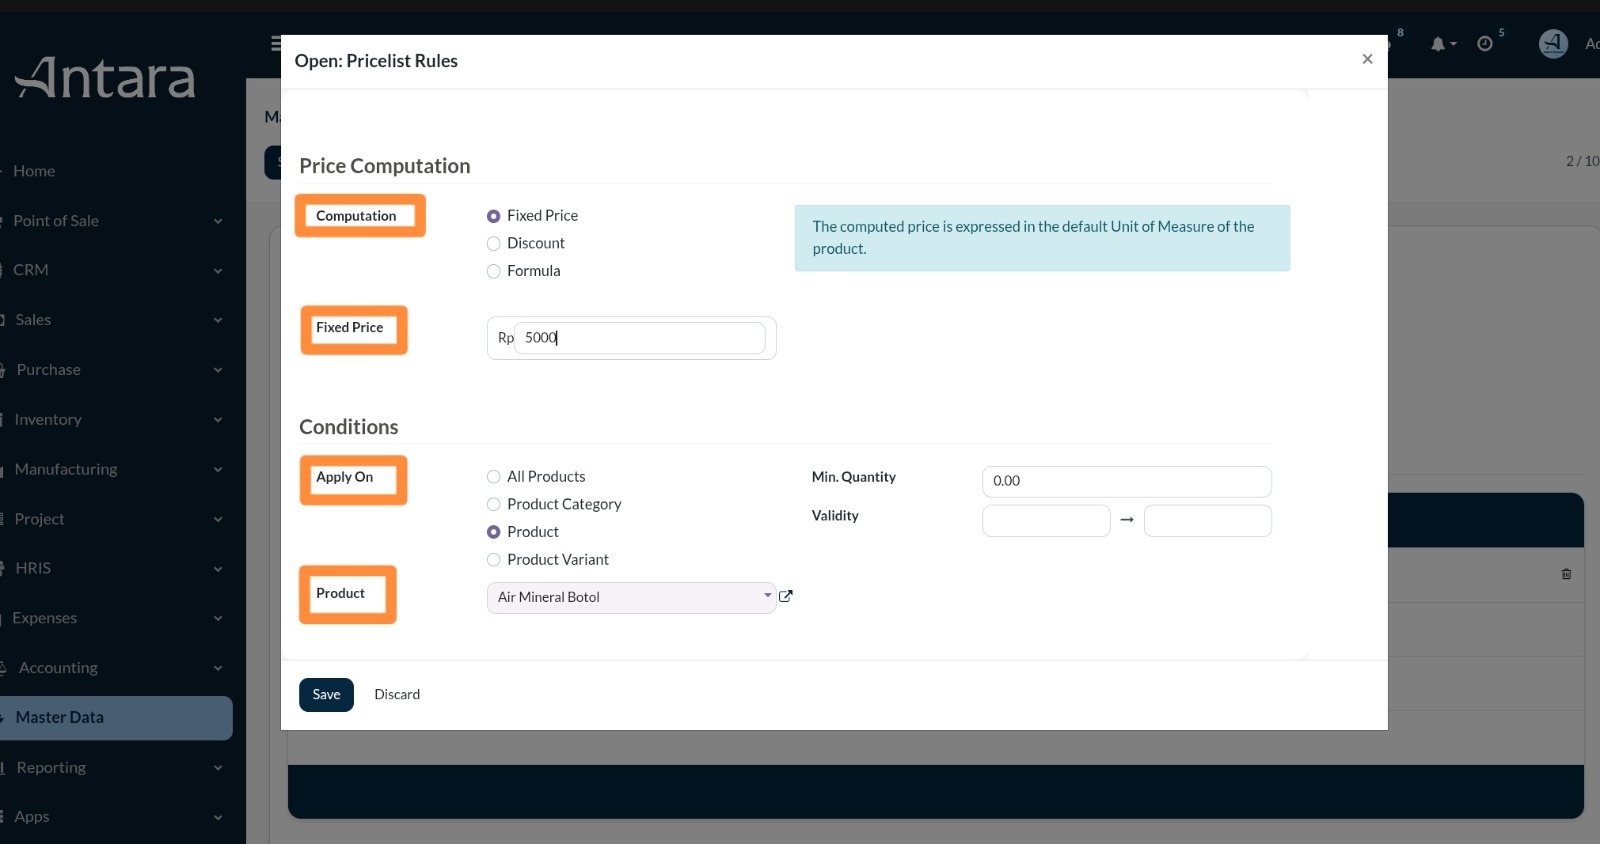The height and width of the screenshot is (844, 1600).
Task: Expand the HRIS menu chevron
Action: 218,568
